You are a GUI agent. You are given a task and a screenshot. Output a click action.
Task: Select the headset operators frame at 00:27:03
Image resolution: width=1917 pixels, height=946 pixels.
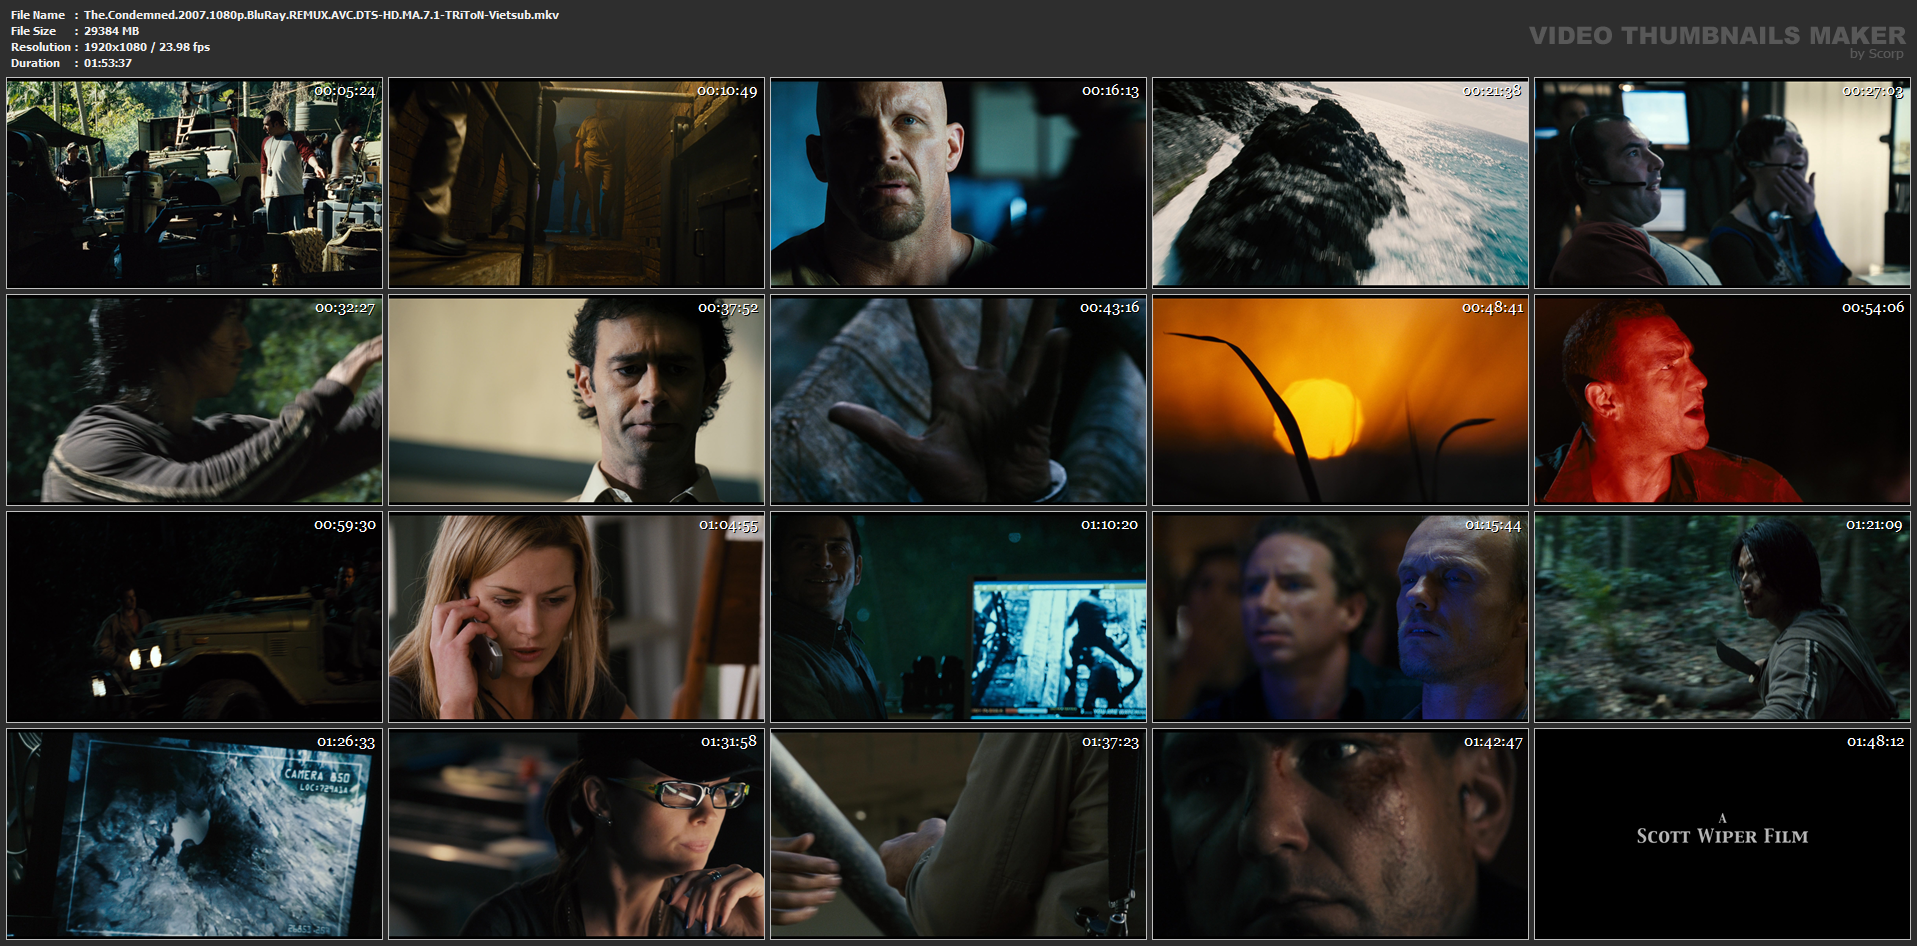(x=1722, y=183)
